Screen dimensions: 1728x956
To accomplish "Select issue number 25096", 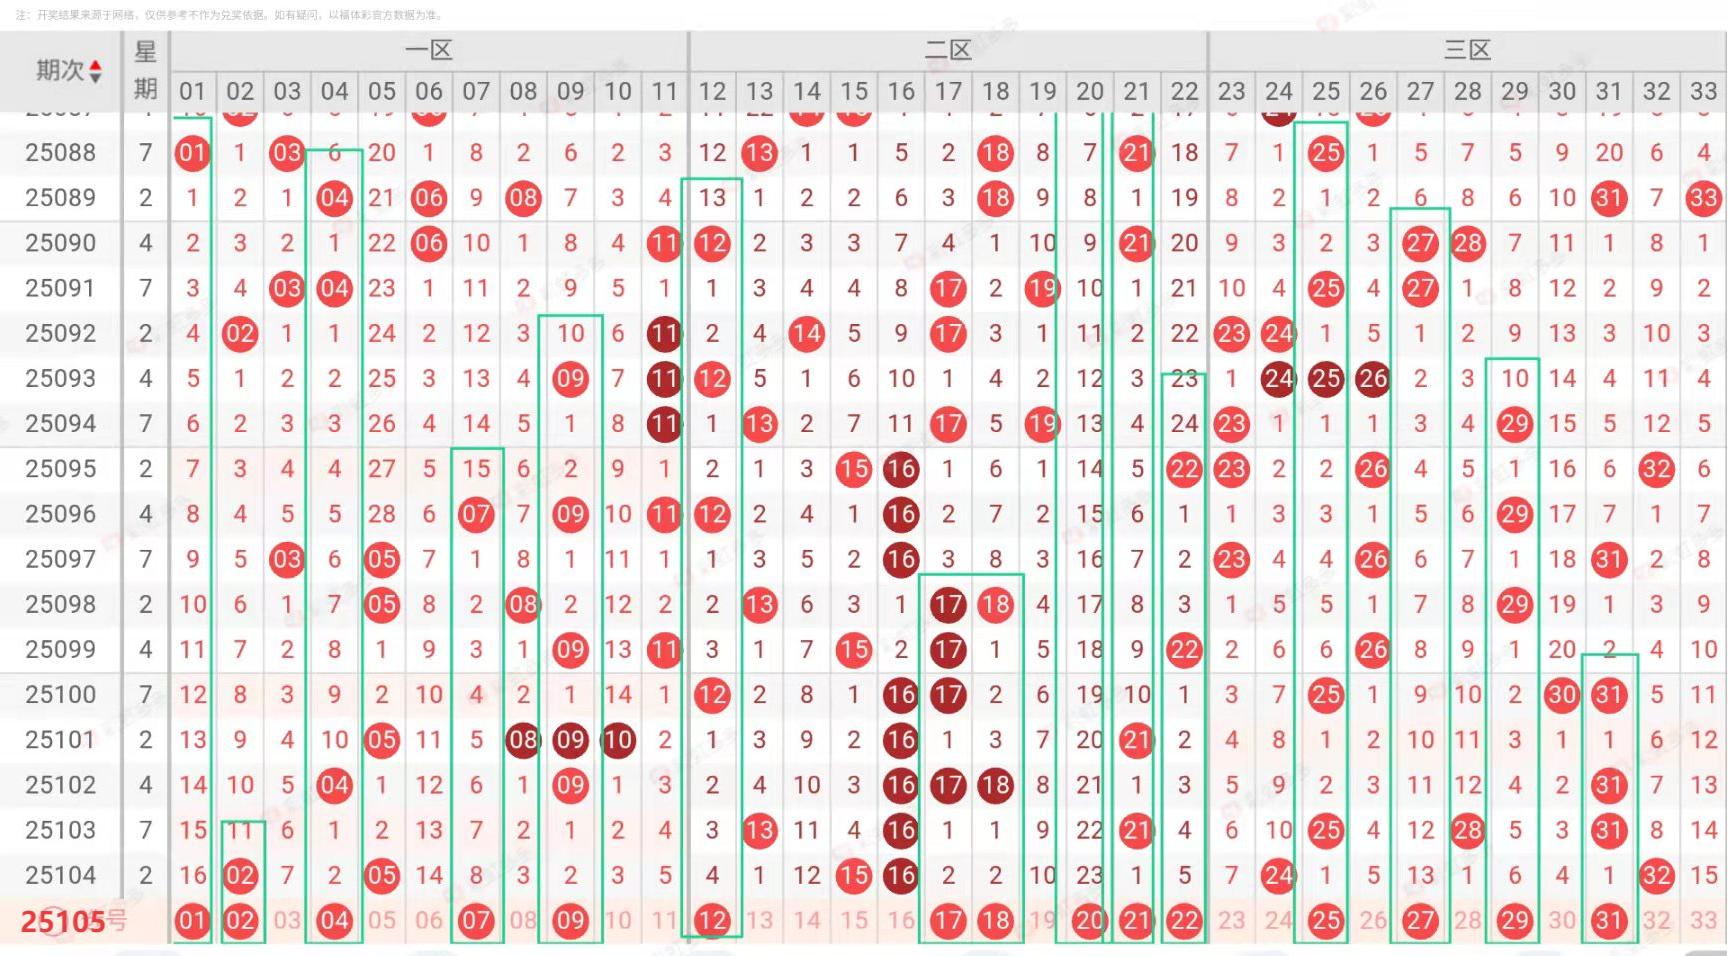I will point(61,514).
